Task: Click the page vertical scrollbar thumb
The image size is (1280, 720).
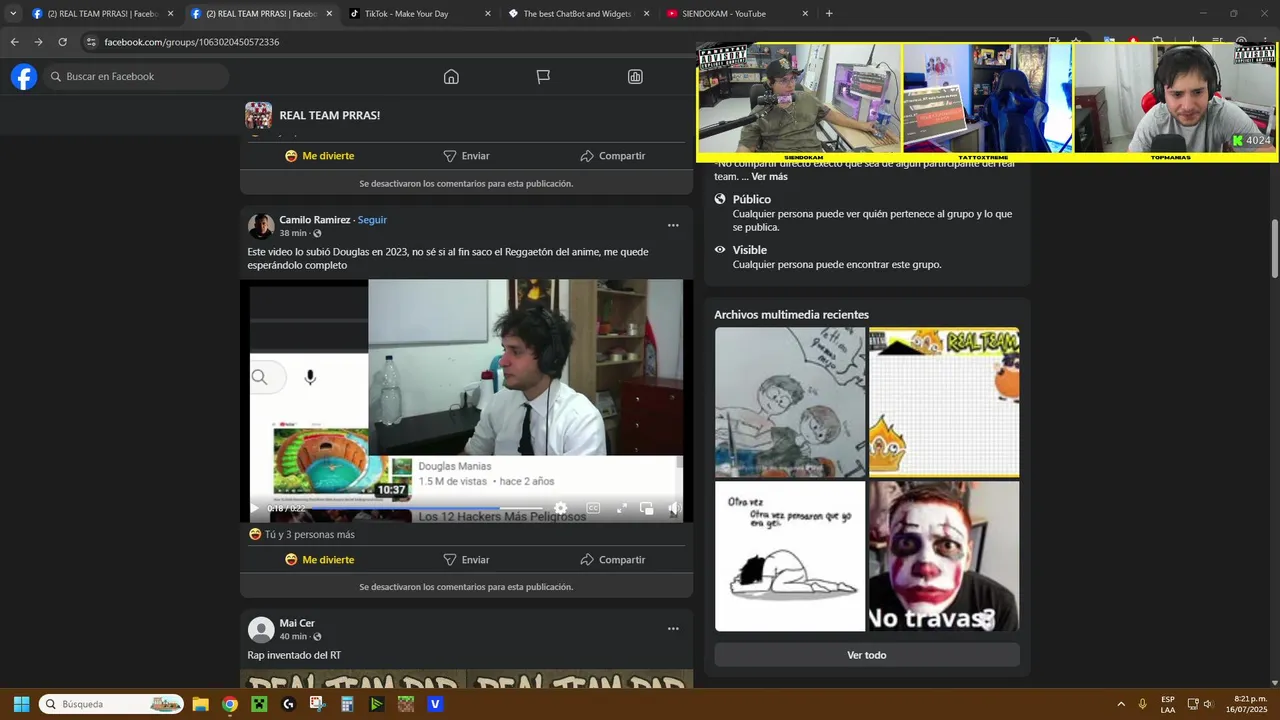Action: click(1274, 248)
